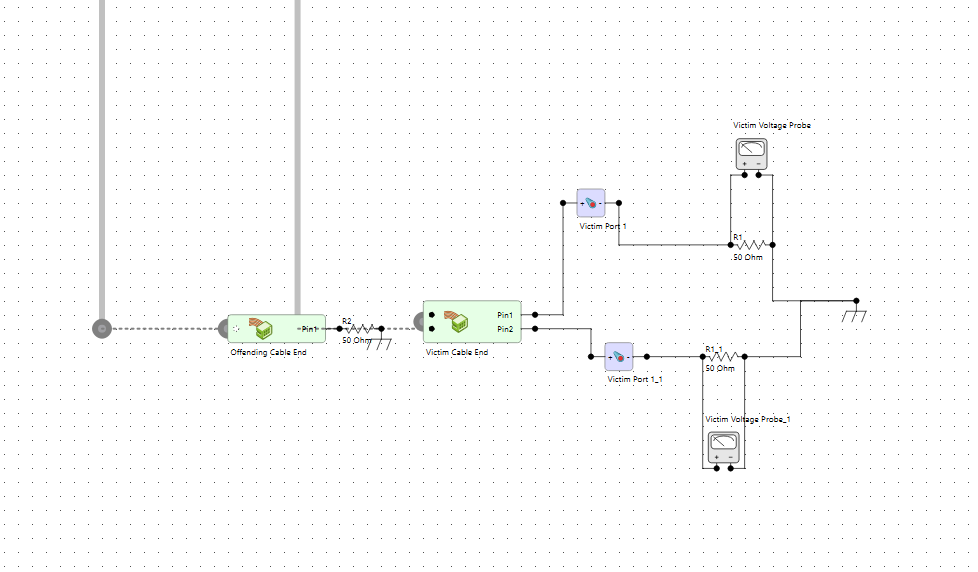Image resolution: width=978 pixels, height=572 pixels.
Task: Click the Victim Voltage Probe_1 label
Action: point(747,419)
